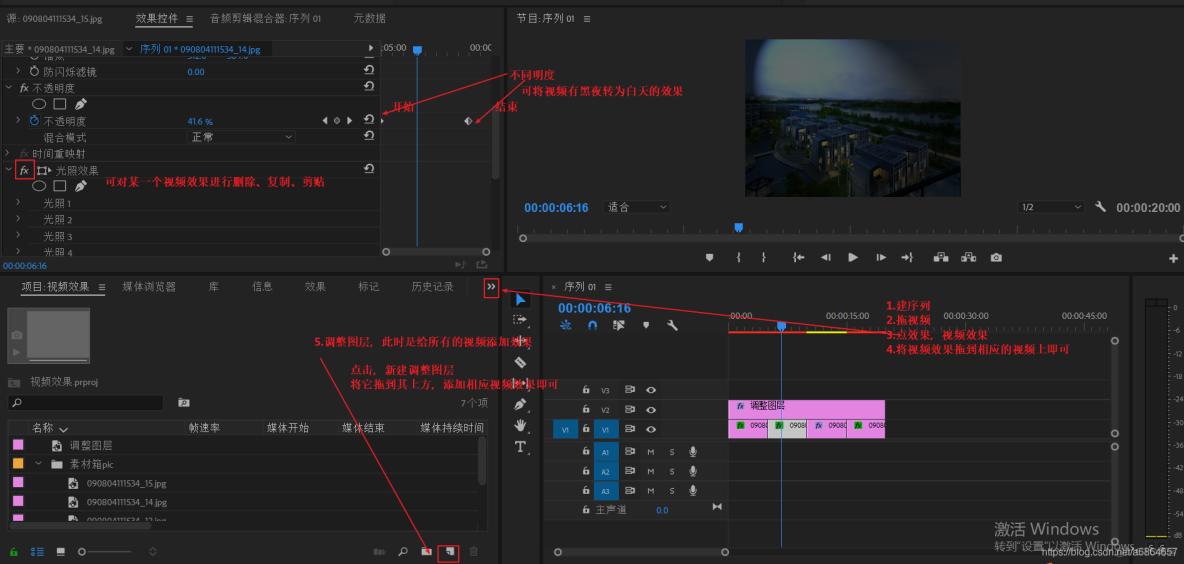Click 不透明度 value 41.6 %
This screenshot has height=564, width=1184.
pyautogui.click(x=200, y=121)
